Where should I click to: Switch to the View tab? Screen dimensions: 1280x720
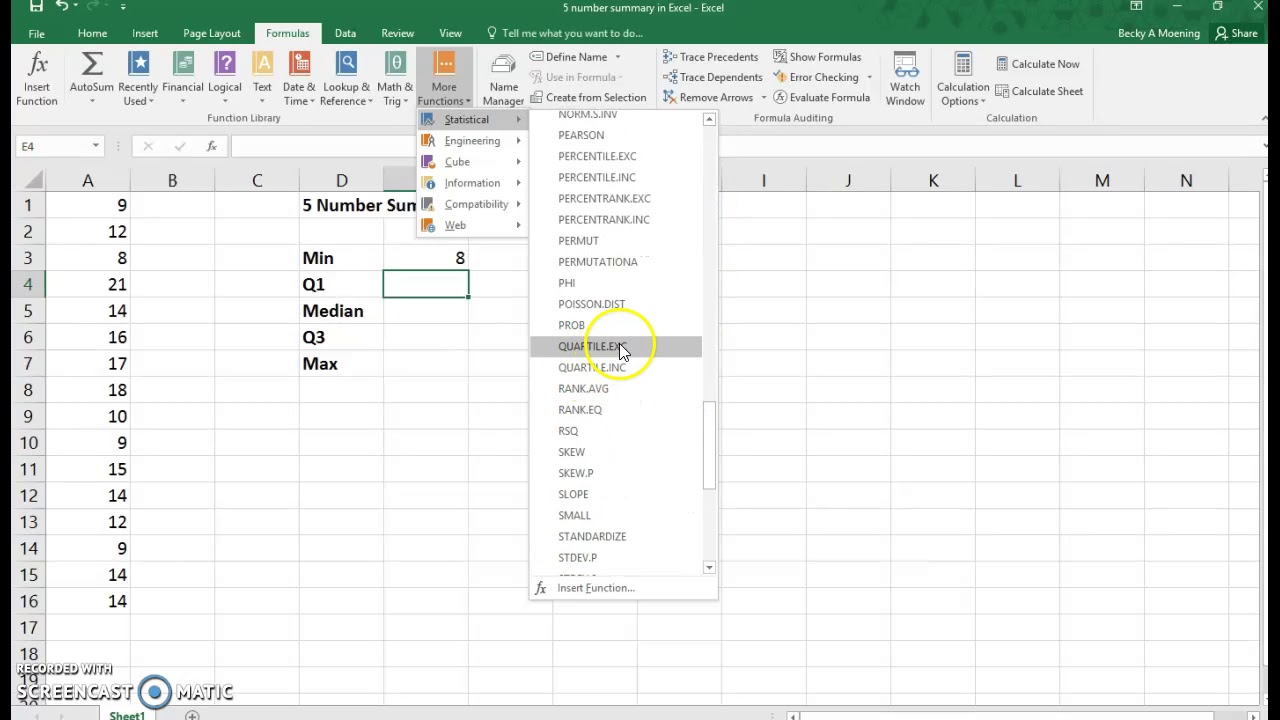[450, 33]
